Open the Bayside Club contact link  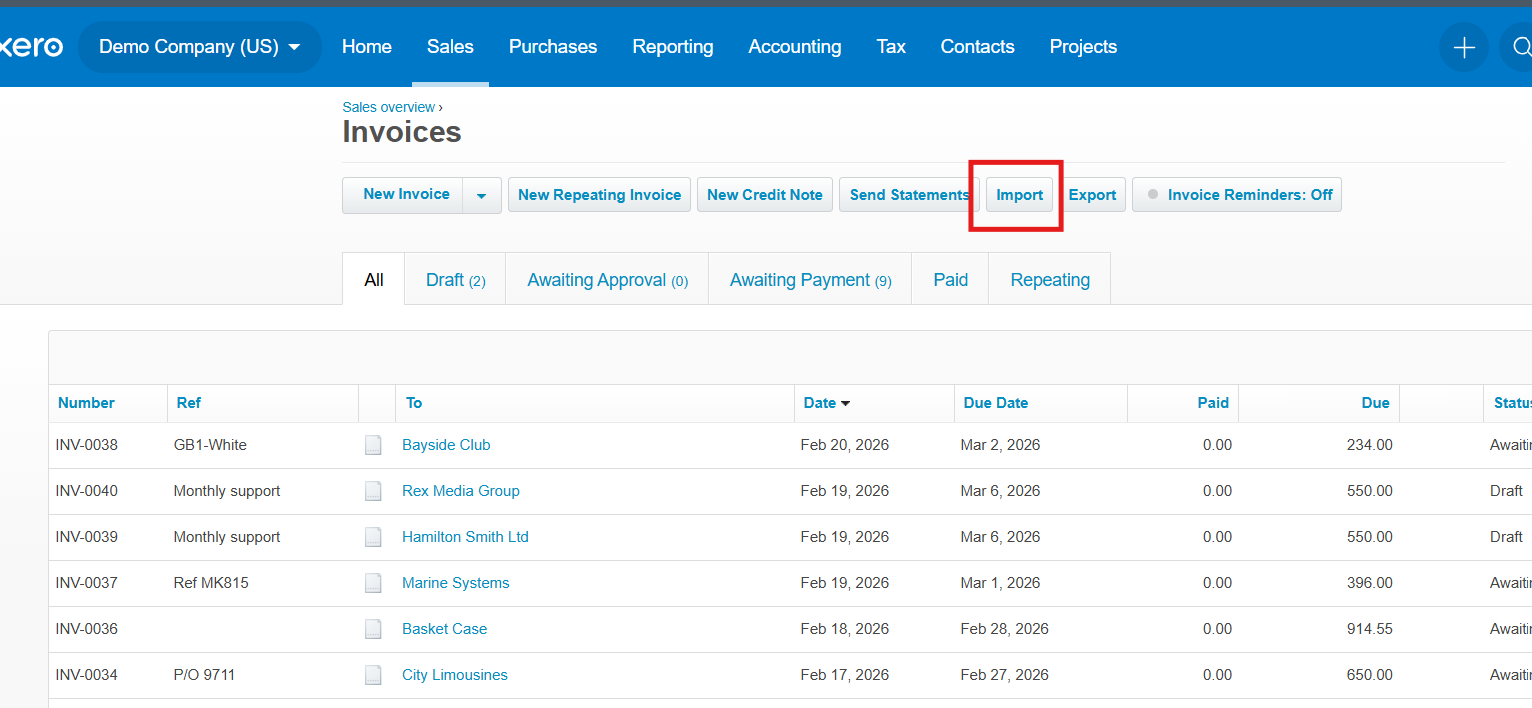(x=446, y=445)
